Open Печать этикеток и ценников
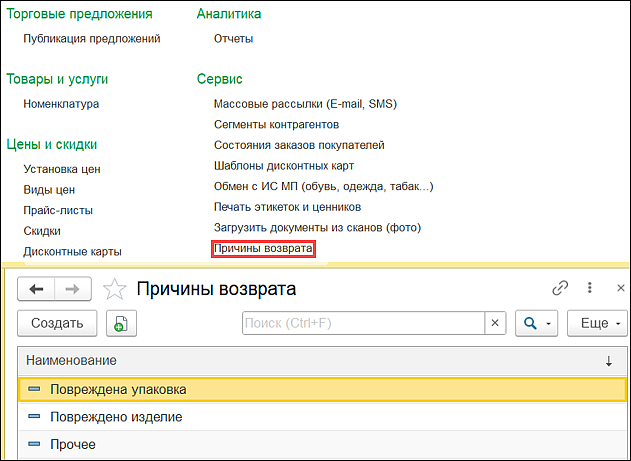 point(287,207)
